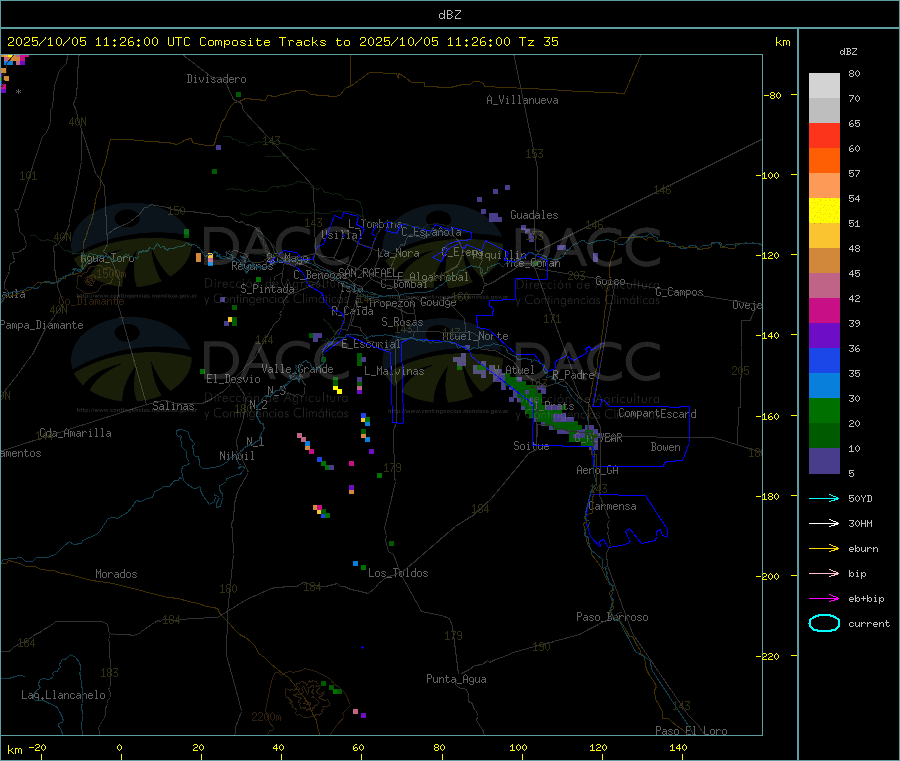Screen dimensions: 900x761
Task: Pick the magenta 39-42 dBZ color swatch
Action: tap(824, 310)
